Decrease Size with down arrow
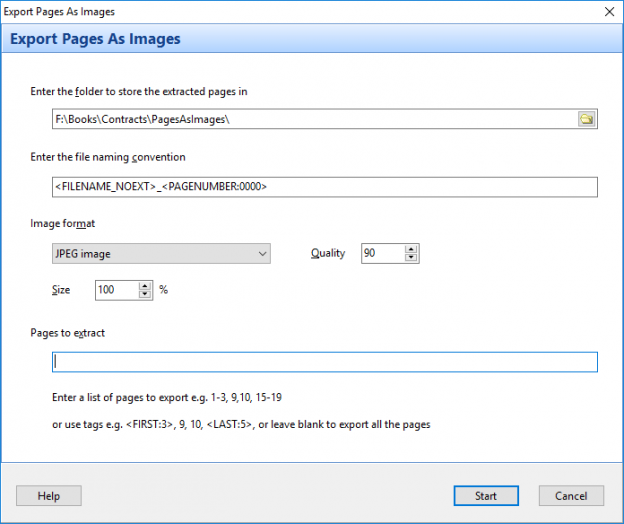Image resolution: width=624 pixels, height=524 pixels. tap(145, 294)
